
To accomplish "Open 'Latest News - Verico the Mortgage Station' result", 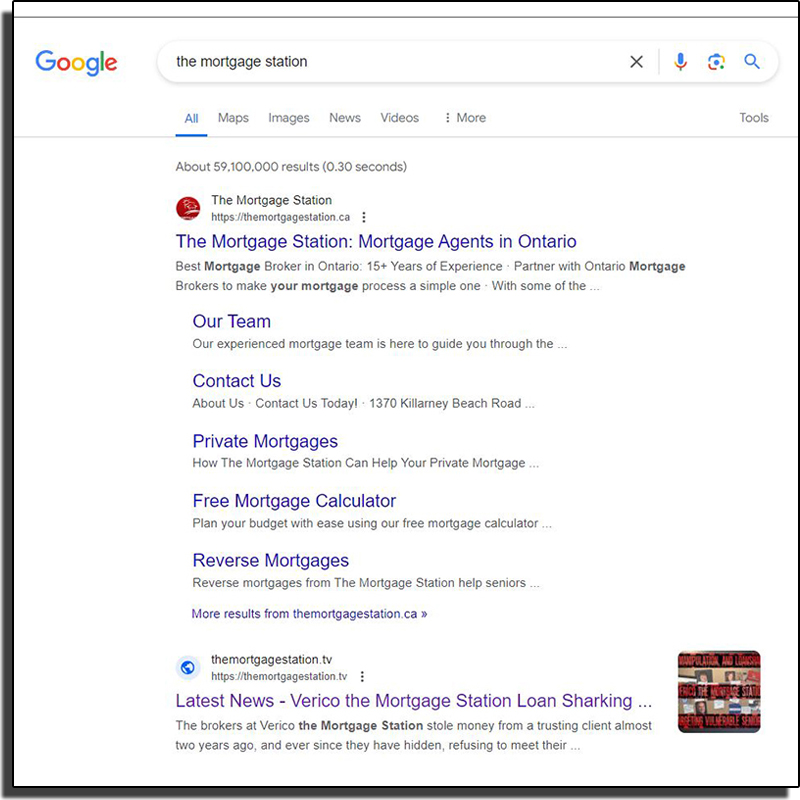I will click(414, 701).
